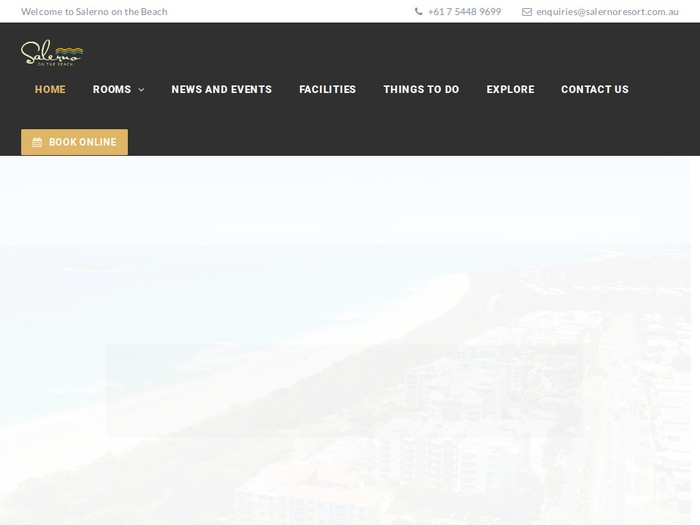Select Things To Do in the navigation
Viewport: 700px width, 525px height.
pos(421,89)
